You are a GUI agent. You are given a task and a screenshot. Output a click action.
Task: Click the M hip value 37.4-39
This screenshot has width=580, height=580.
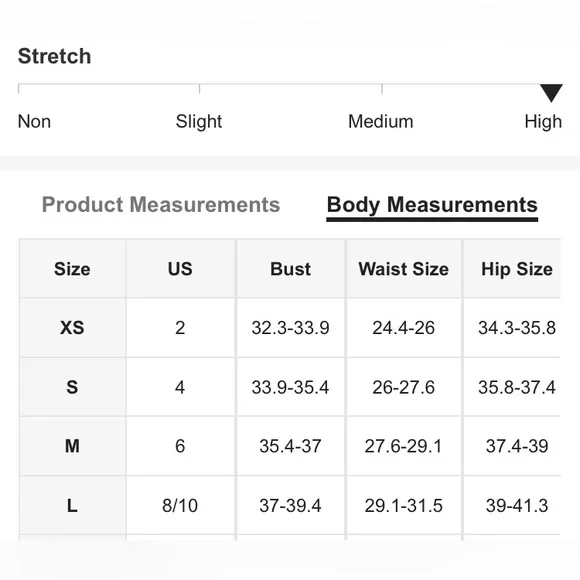(x=517, y=446)
